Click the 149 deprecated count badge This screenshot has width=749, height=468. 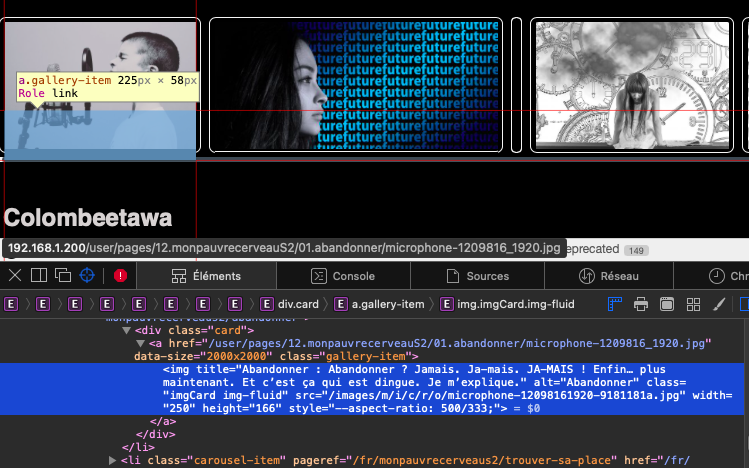636,250
